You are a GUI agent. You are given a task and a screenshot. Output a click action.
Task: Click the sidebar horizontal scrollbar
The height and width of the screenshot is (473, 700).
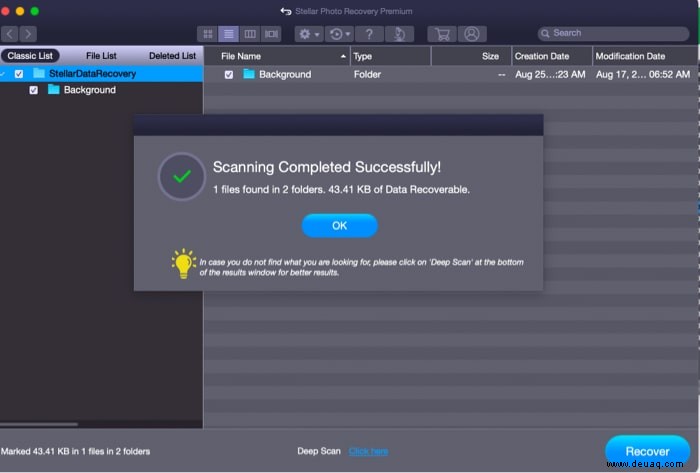pos(39,424)
